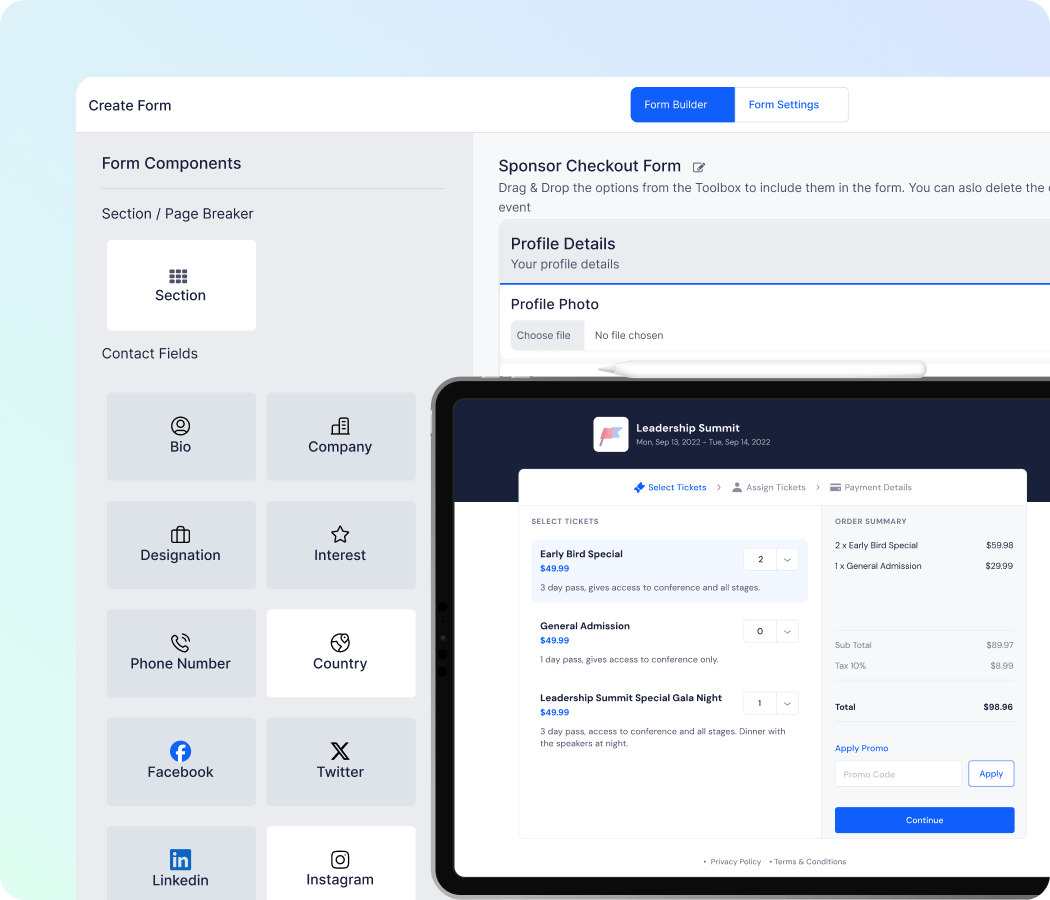The height and width of the screenshot is (900, 1050).
Task: Click the Continue button
Action: point(924,820)
